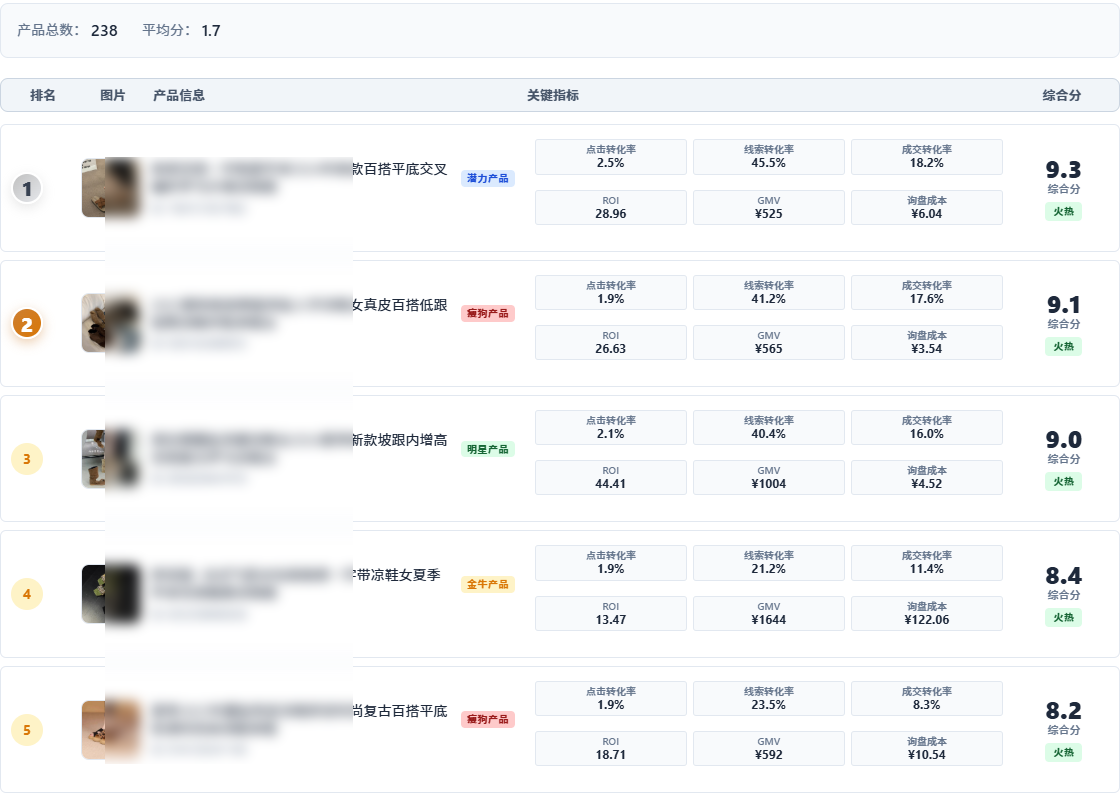Click the 明星产品 tag
The height and width of the screenshot is (795, 1120).
(x=488, y=450)
